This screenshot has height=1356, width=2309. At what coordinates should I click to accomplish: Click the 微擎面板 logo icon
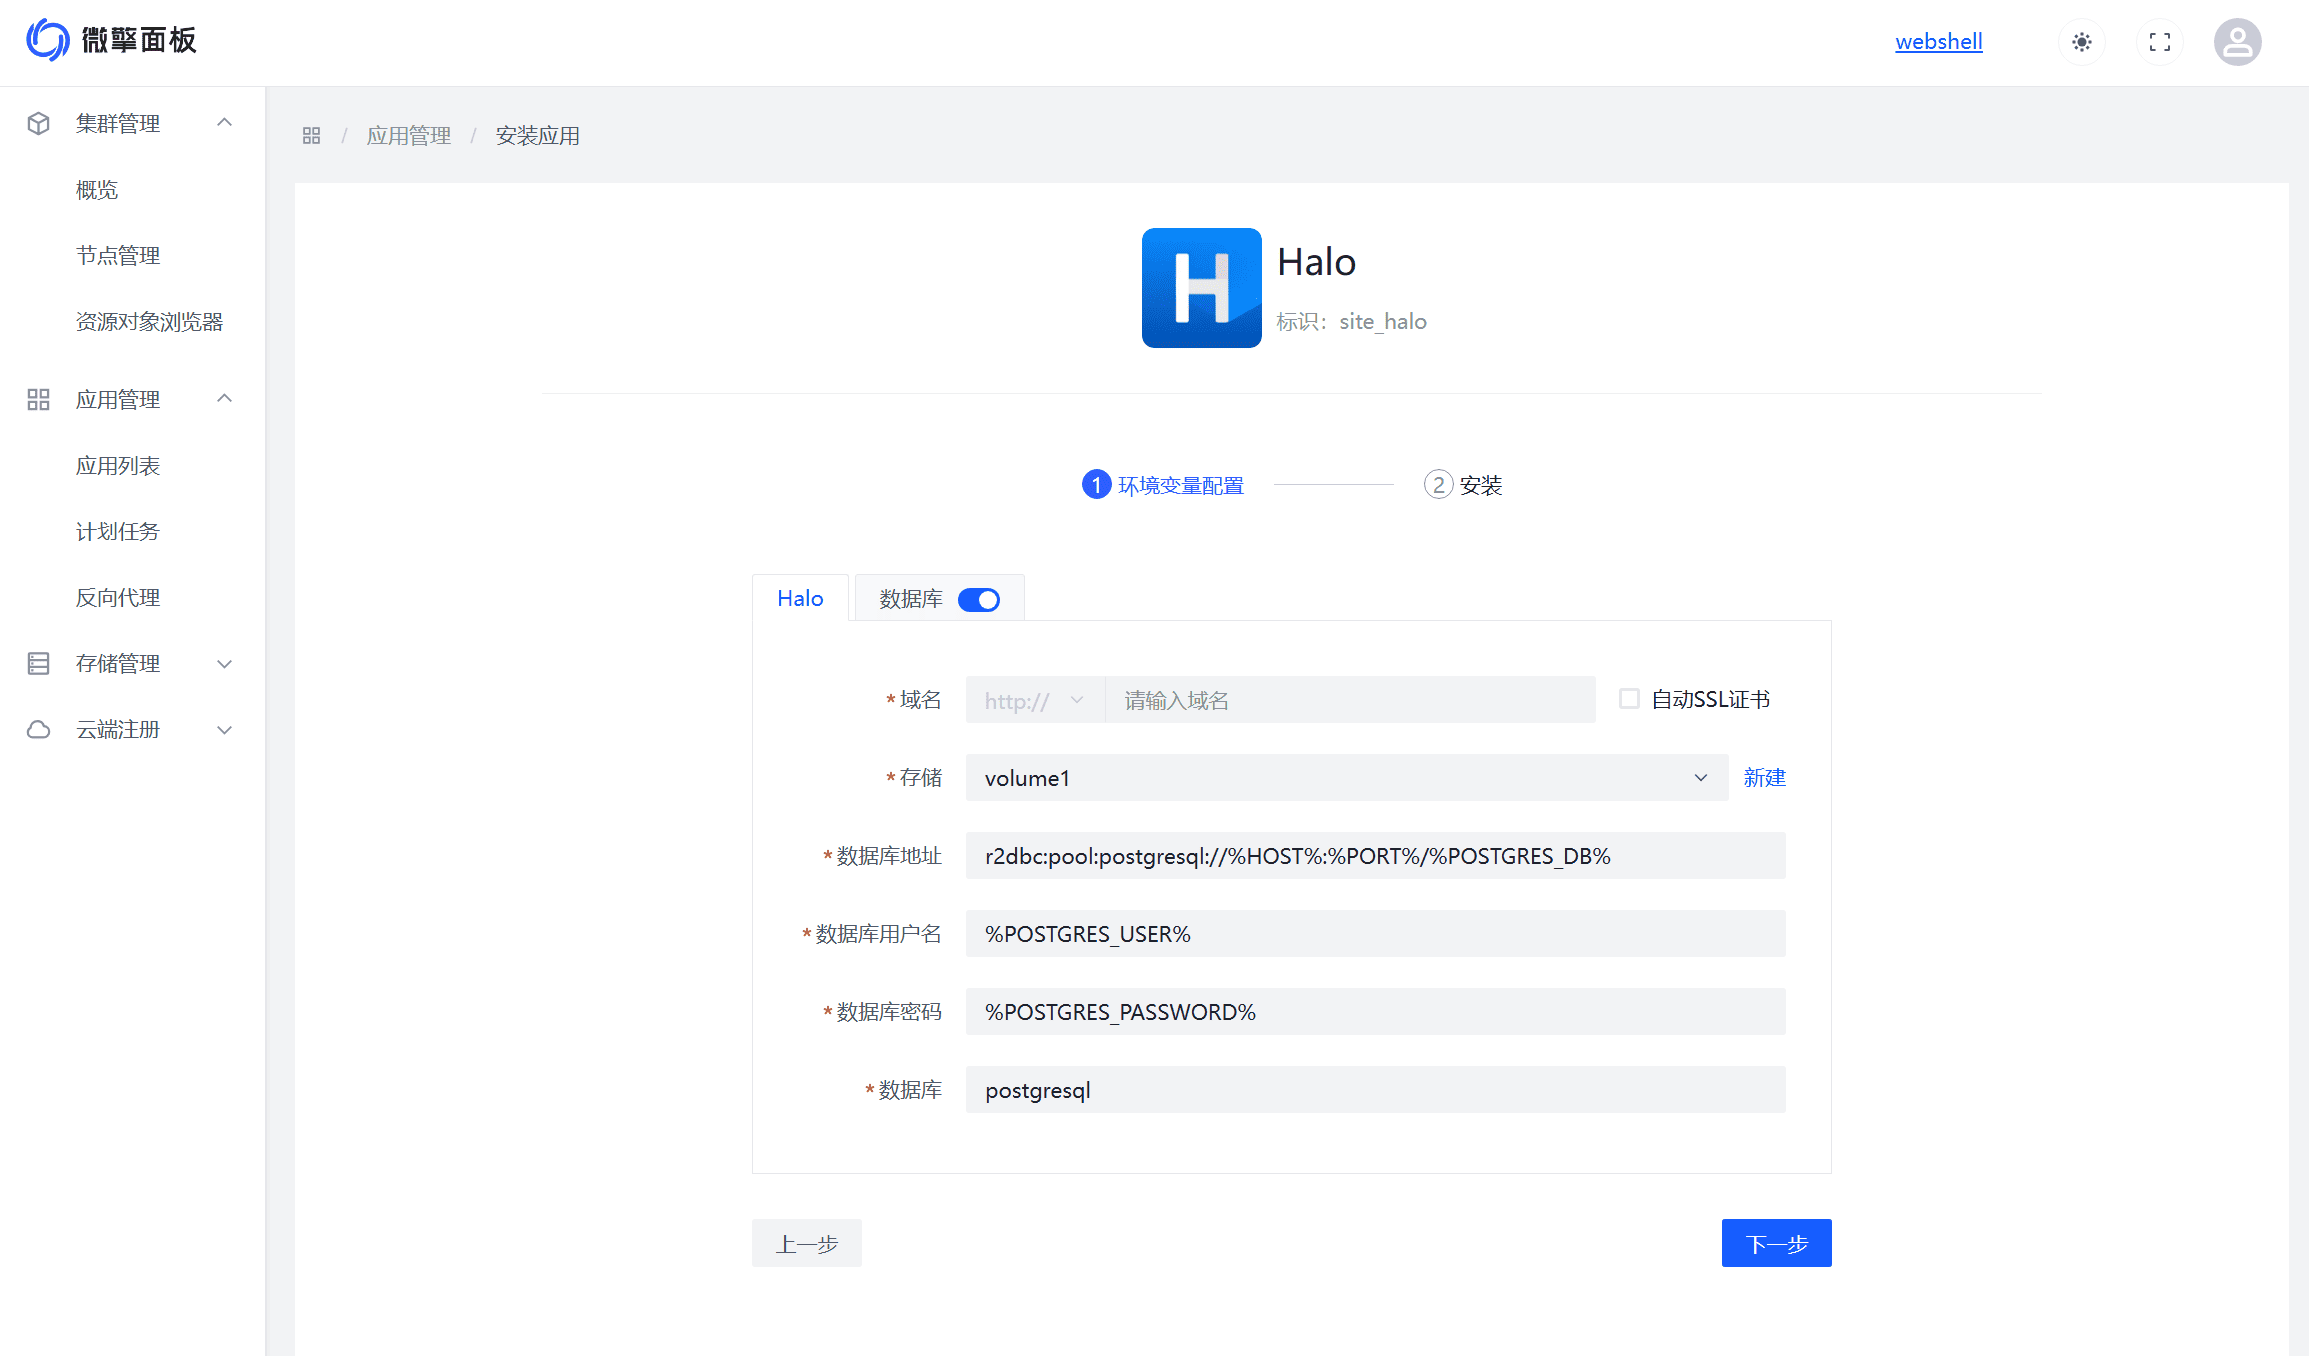[47, 40]
